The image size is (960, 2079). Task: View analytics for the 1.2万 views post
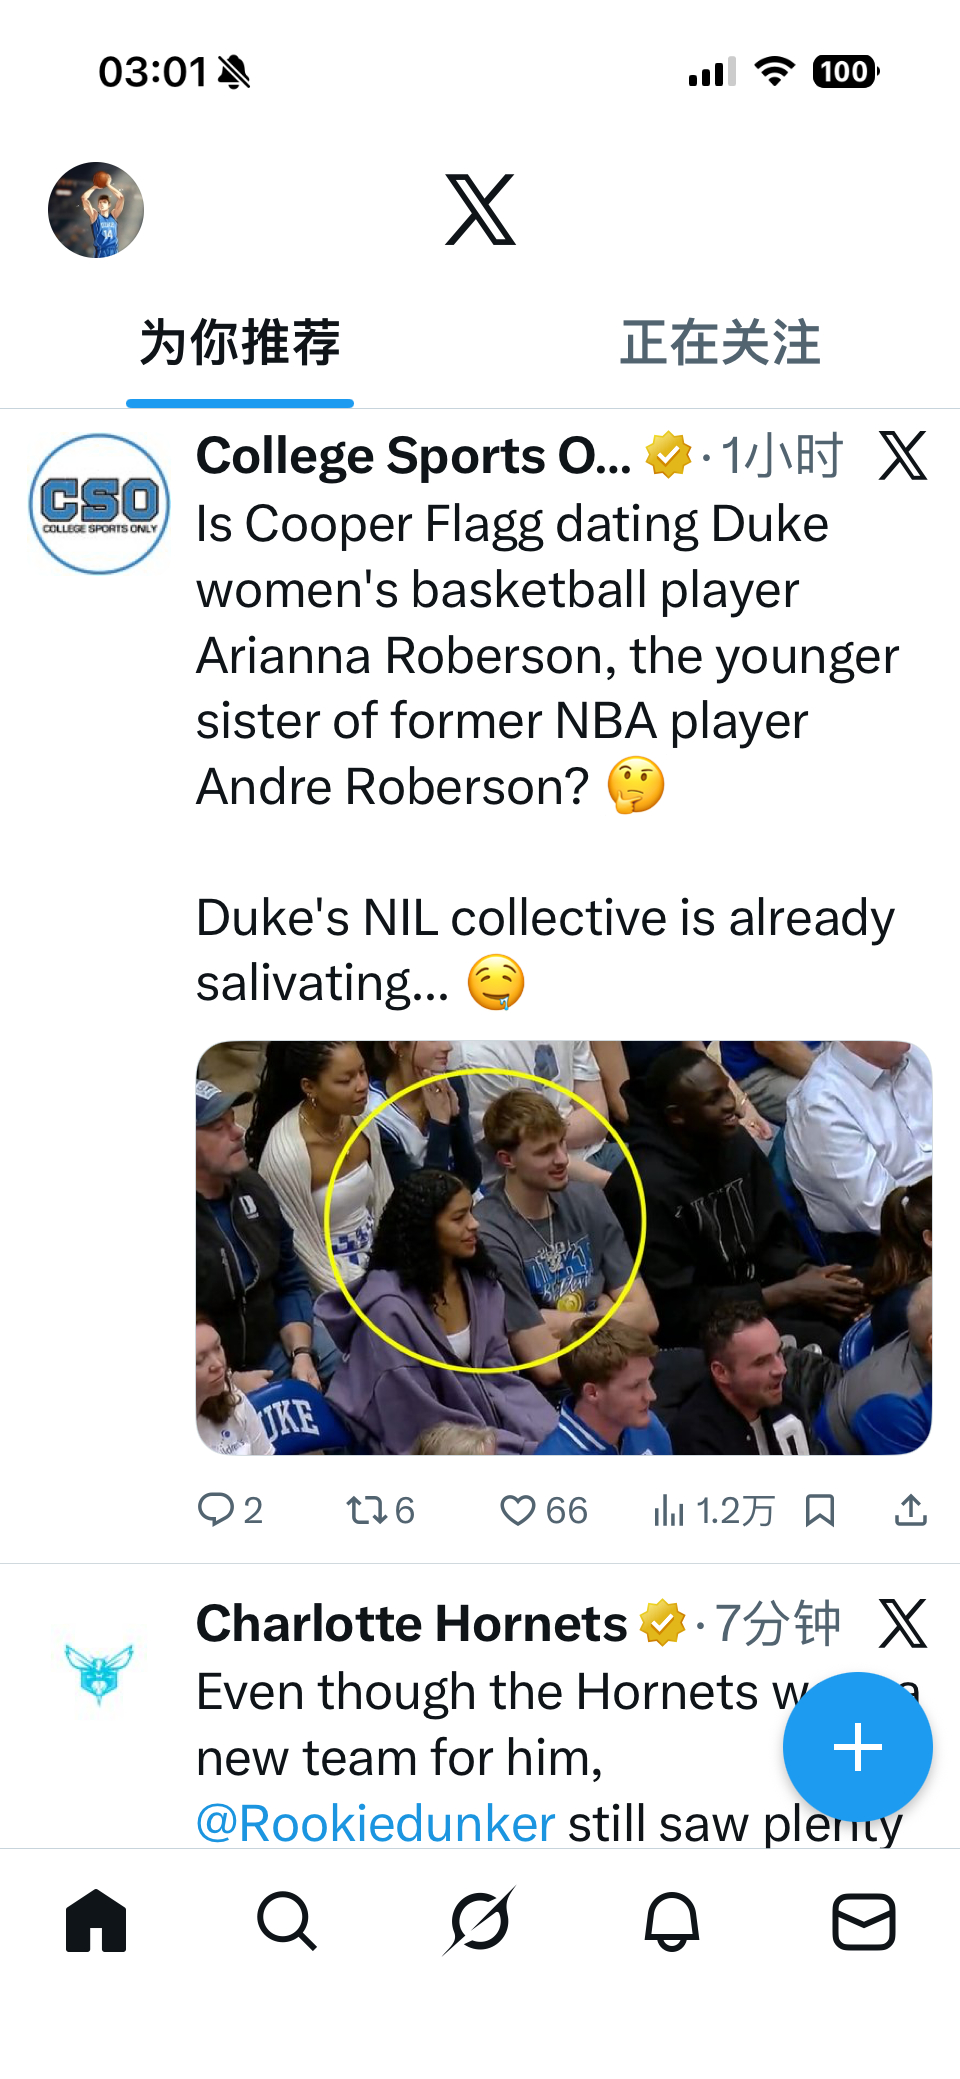(712, 1510)
